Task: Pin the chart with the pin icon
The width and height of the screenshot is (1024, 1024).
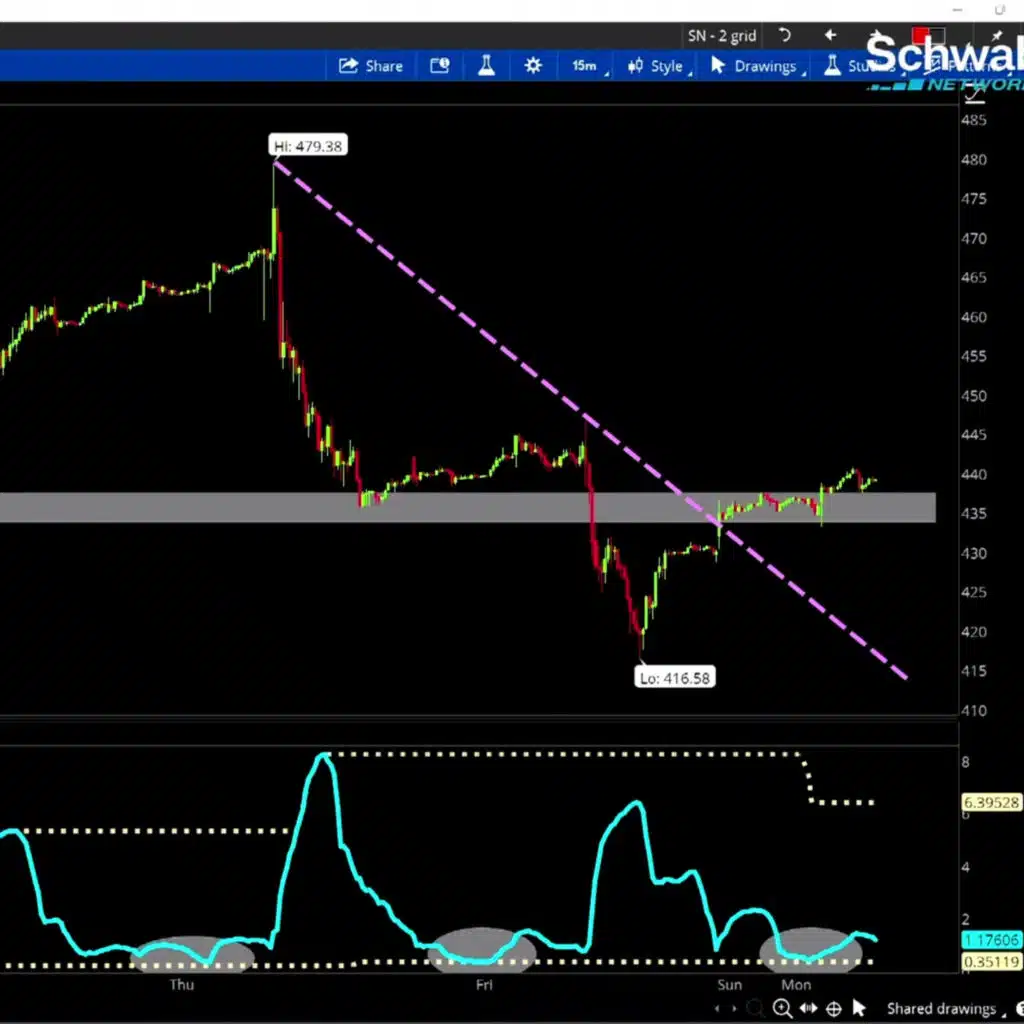Action: pyautogui.click(x=997, y=35)
